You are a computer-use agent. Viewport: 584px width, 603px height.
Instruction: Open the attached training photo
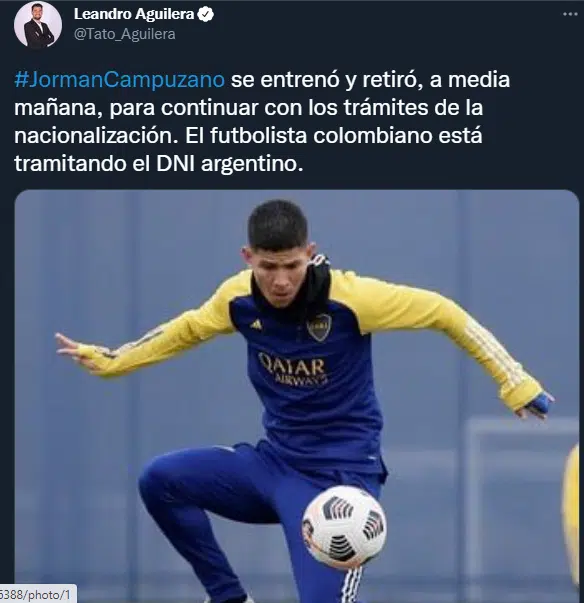tap(297, 396)
